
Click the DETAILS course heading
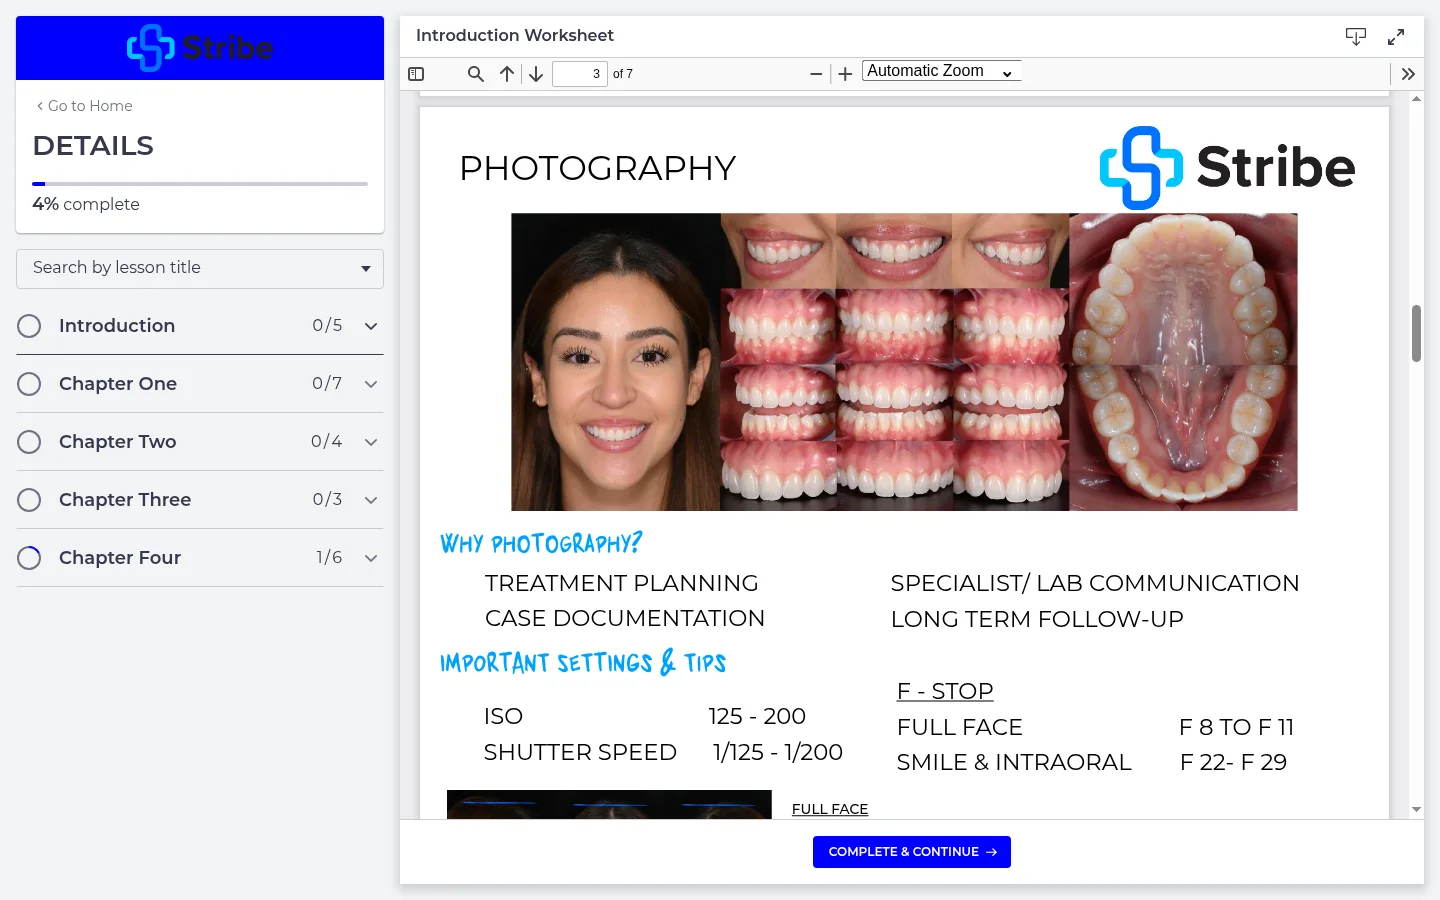[x=93, y=146]
